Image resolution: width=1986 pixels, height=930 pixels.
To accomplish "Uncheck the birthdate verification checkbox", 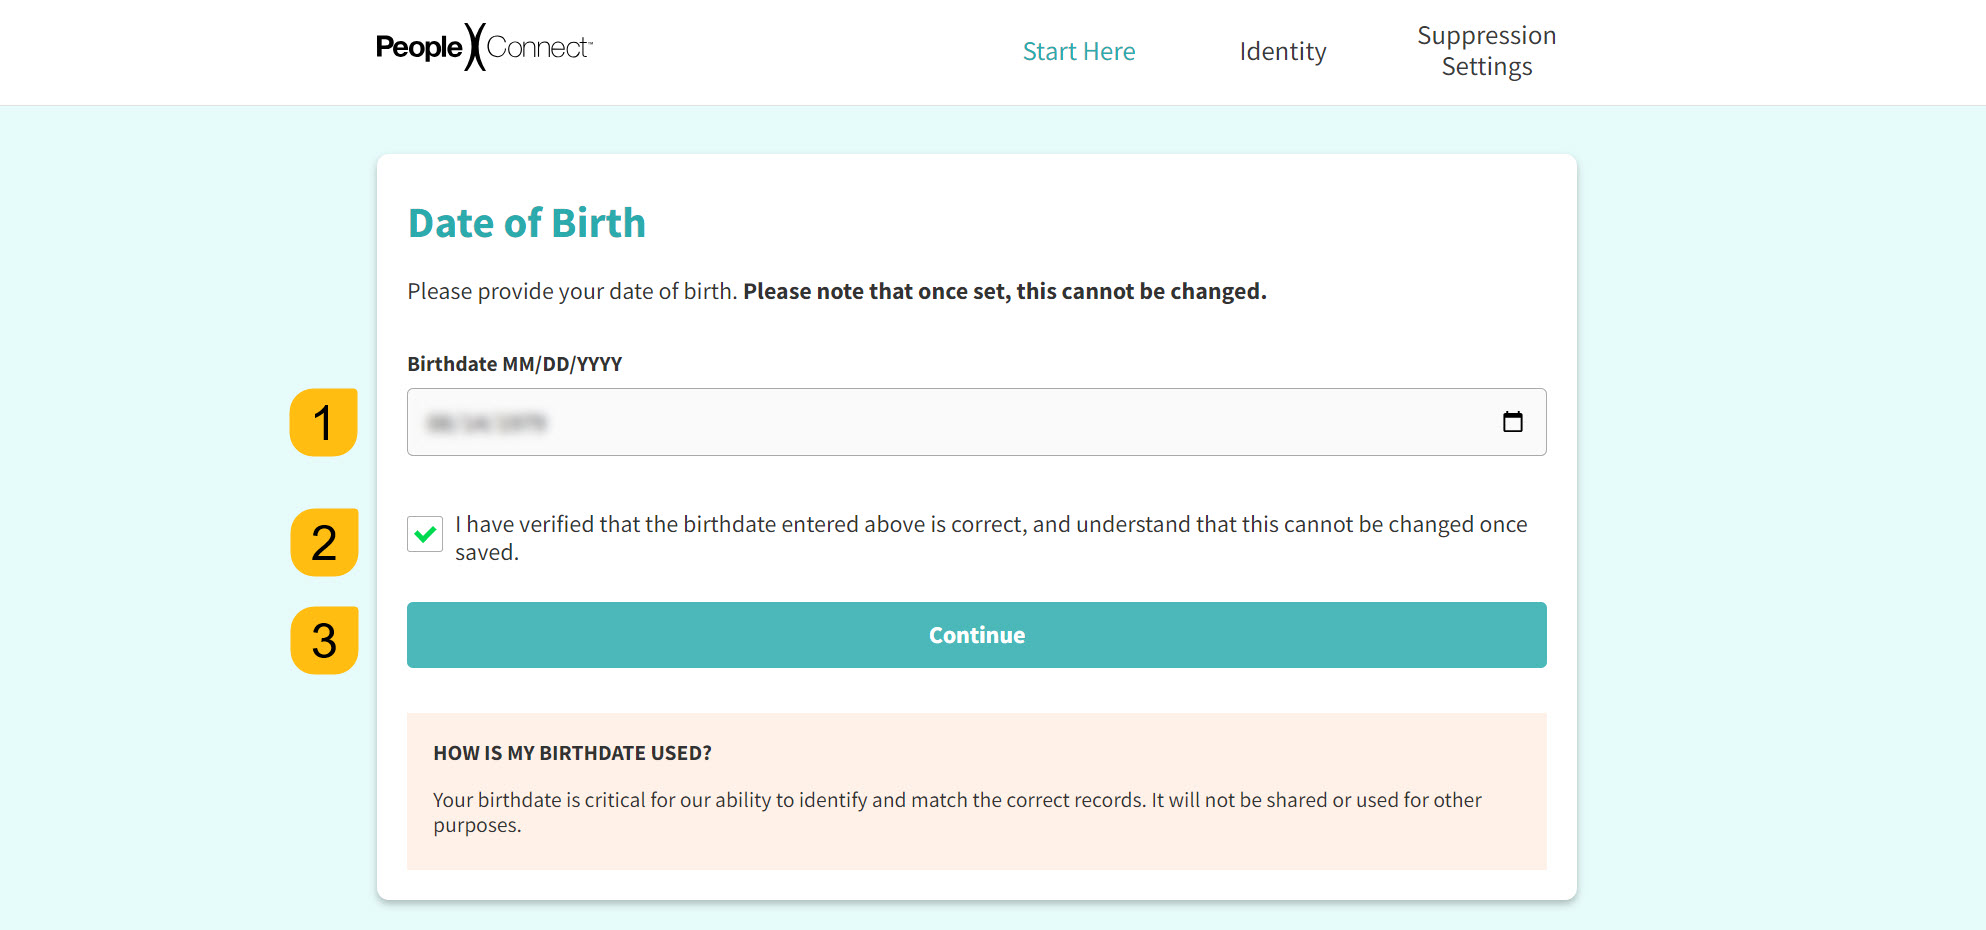I will pyautogui.click(x=425, y=534).
